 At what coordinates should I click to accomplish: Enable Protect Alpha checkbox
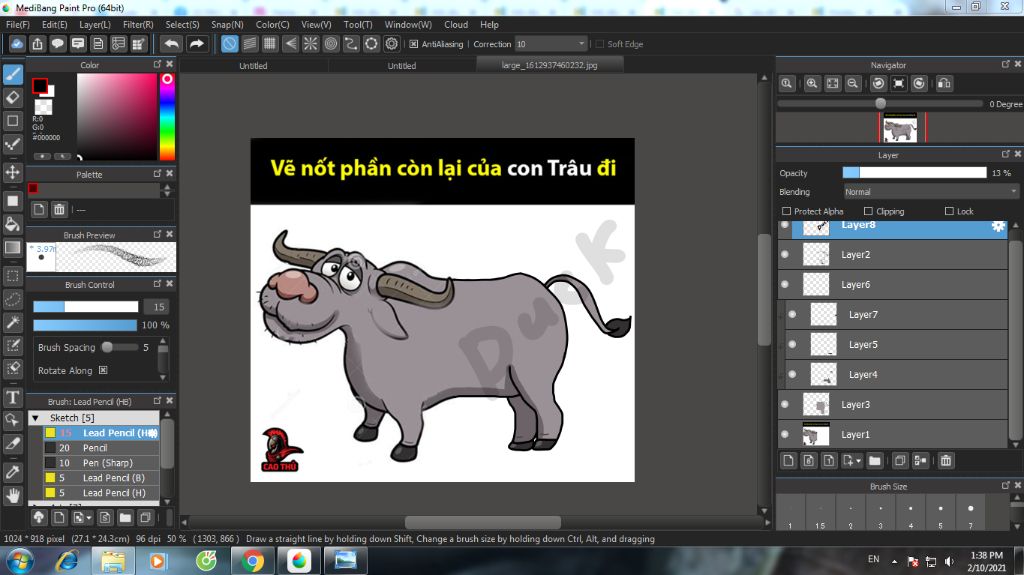tap(786, 211)
